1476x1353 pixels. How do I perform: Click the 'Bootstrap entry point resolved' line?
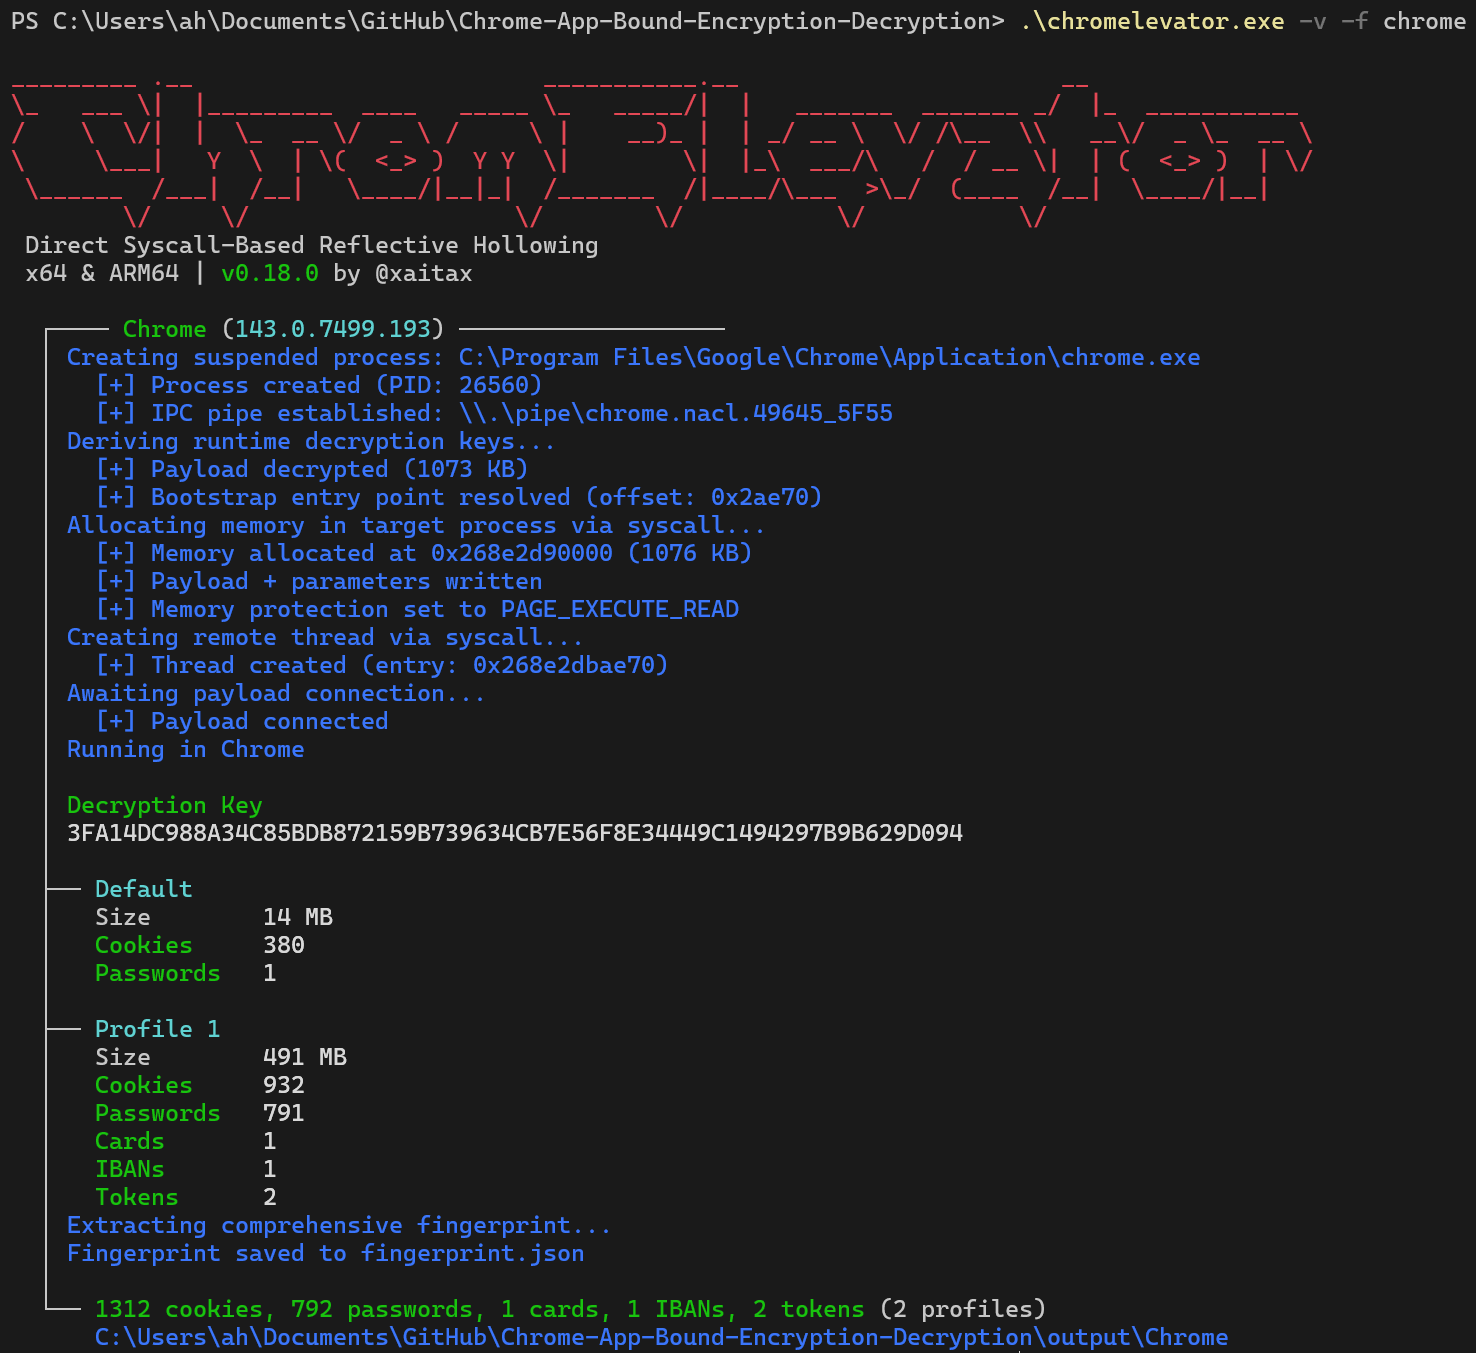coord(459,497)
